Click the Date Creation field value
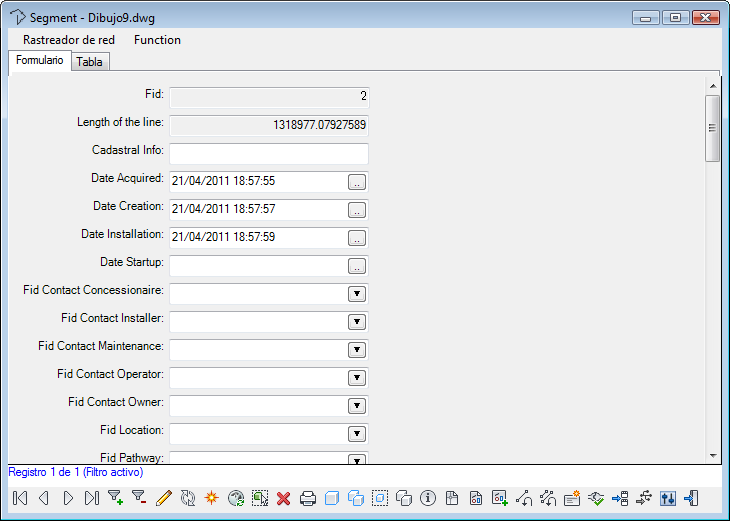Viewport: 730px width, 521px height. [x=223, y=209]
